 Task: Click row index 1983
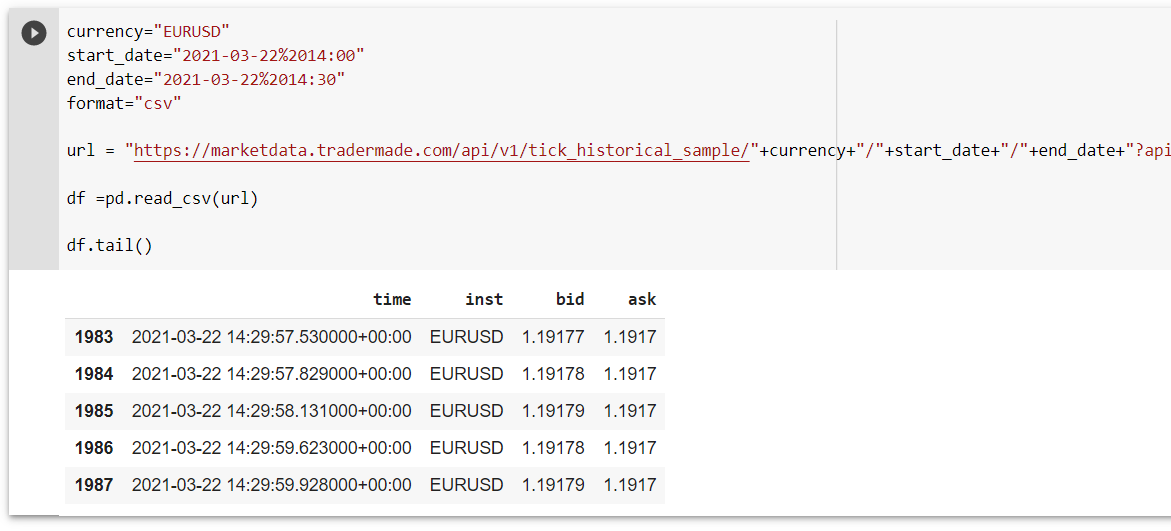click(x=94, y=337)
